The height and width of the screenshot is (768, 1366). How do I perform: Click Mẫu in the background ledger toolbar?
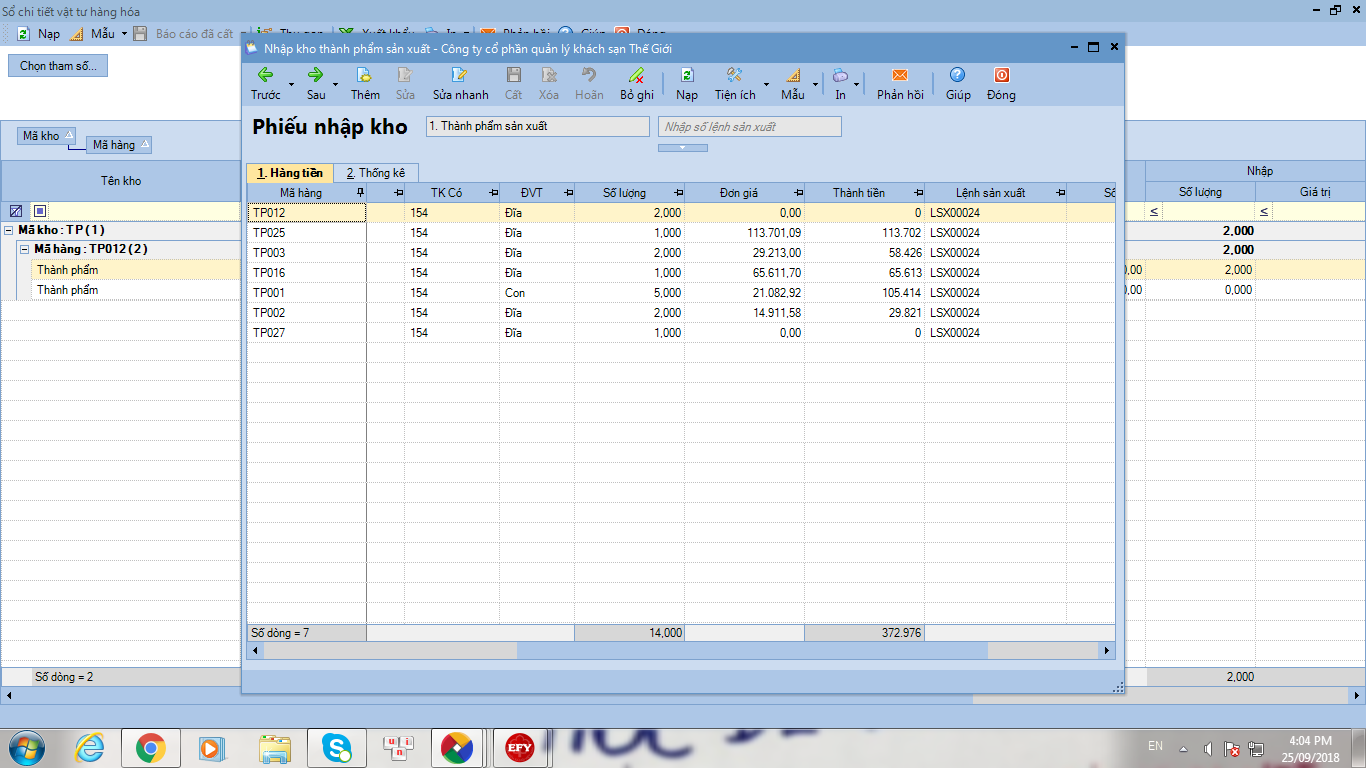[92, 34]
